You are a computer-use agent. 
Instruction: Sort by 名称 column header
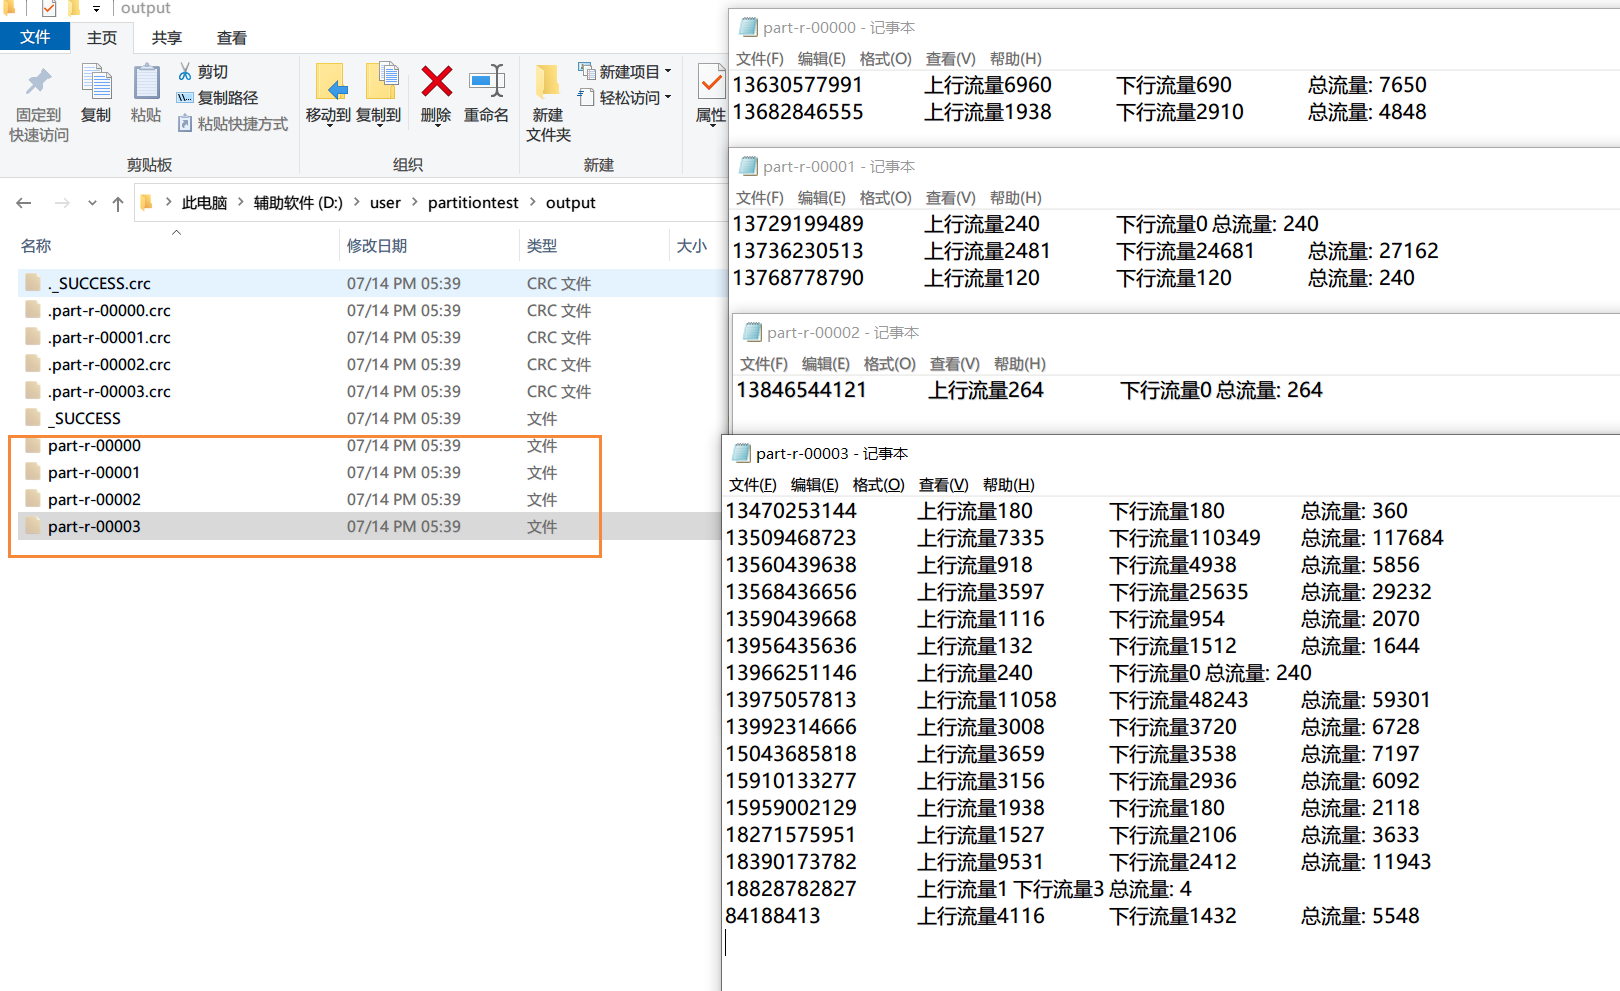pos(36,246)
